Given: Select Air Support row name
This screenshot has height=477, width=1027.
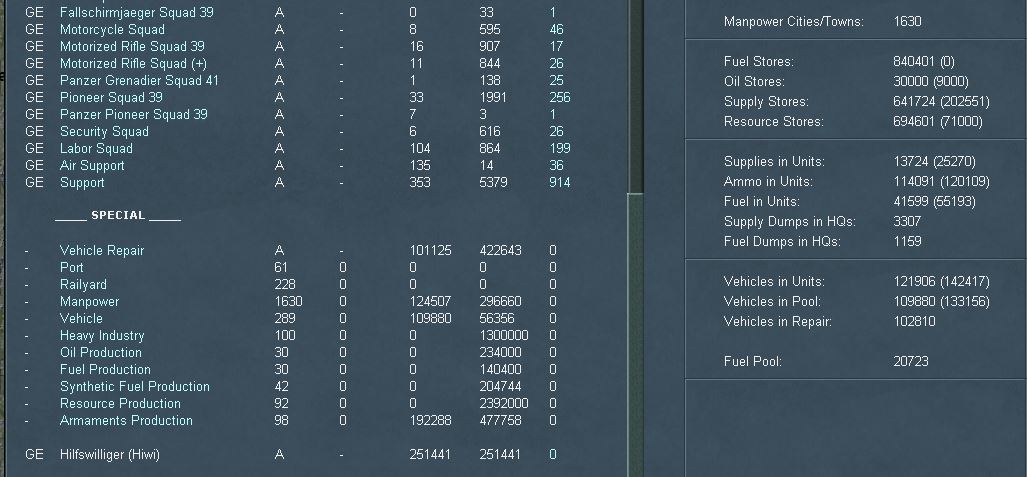Looking at the screenshot, I should point(92,166).
